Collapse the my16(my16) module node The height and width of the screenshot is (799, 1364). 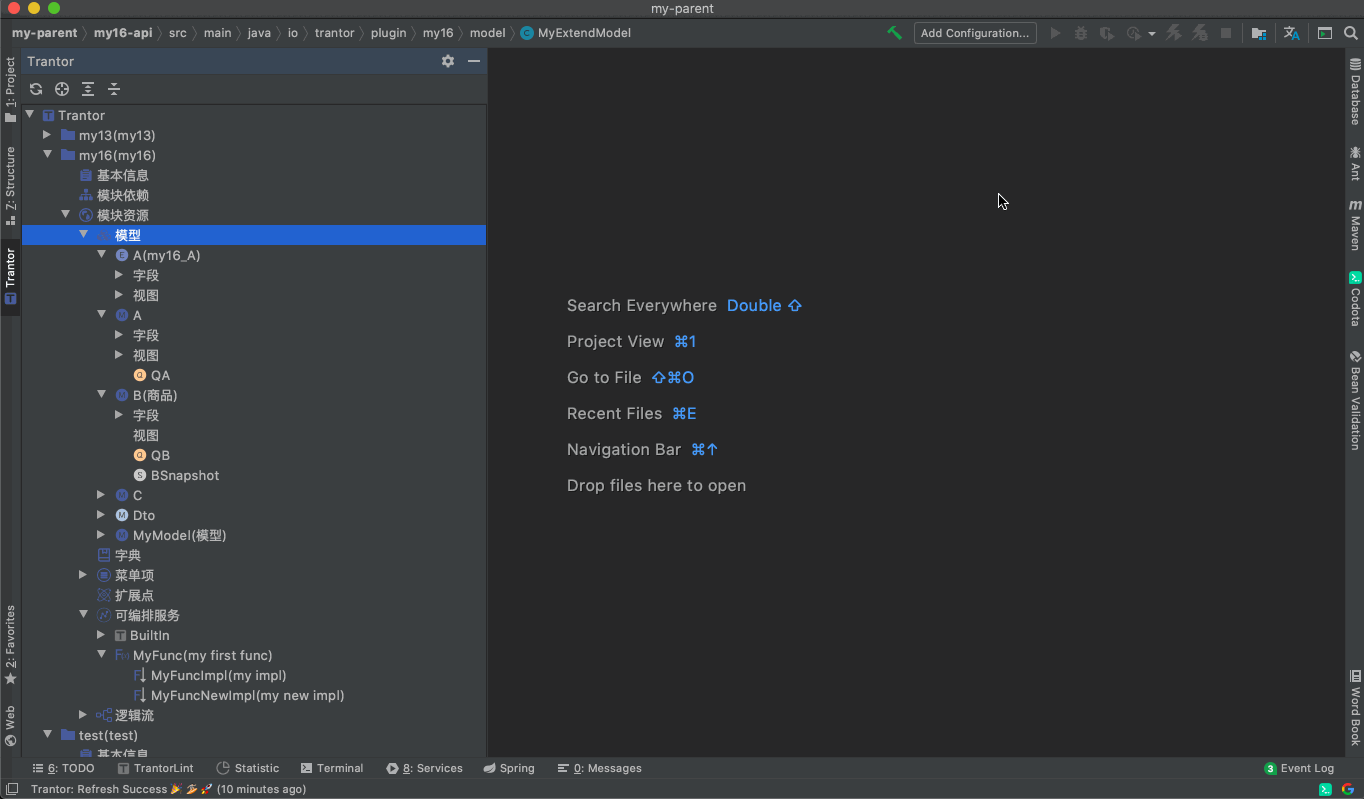coord(47,155)
